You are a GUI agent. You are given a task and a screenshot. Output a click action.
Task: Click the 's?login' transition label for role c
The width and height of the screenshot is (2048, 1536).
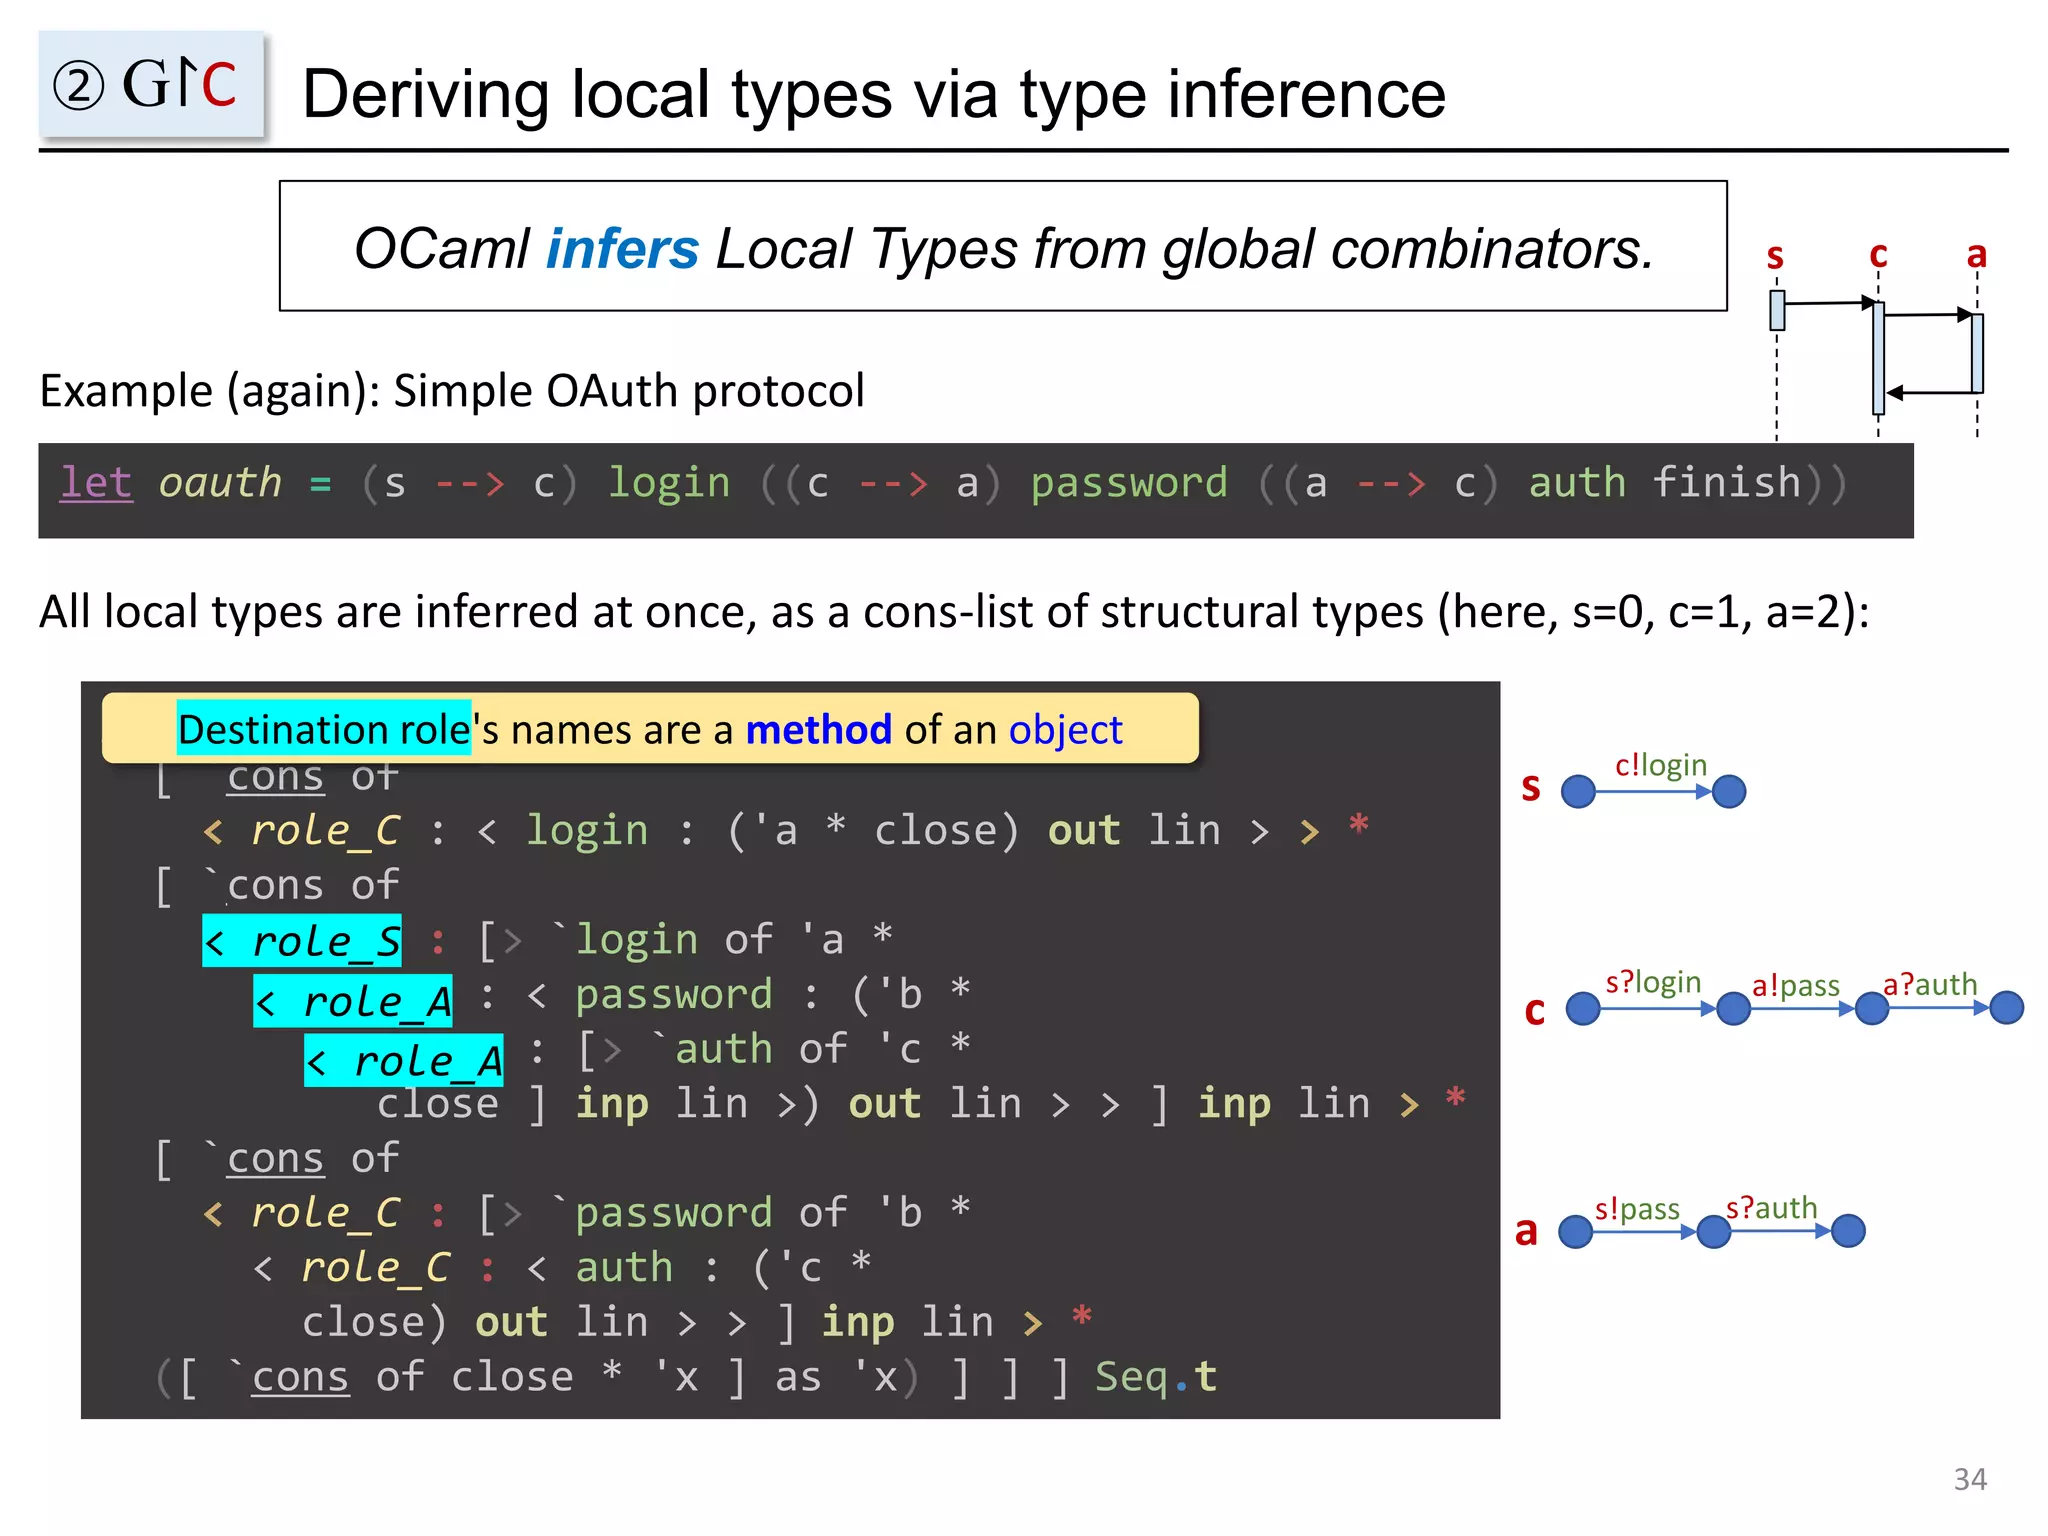(1653, 982)
